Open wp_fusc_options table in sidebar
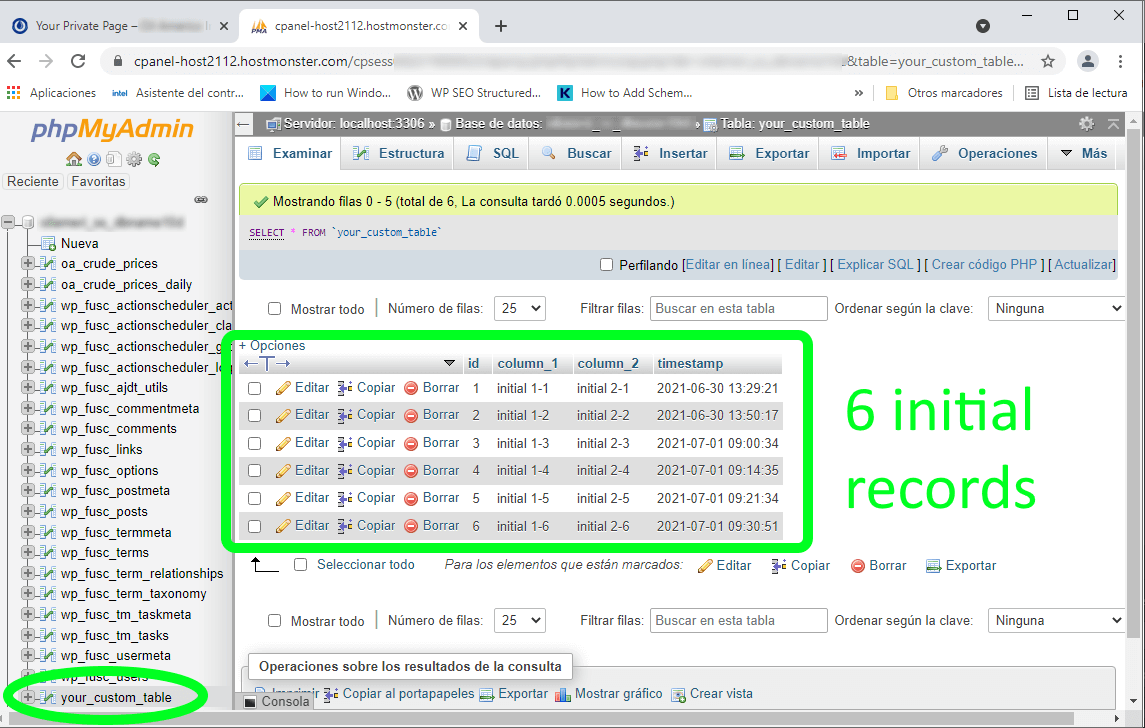This screenshot has width=1145, height=728. coord(110,470)
